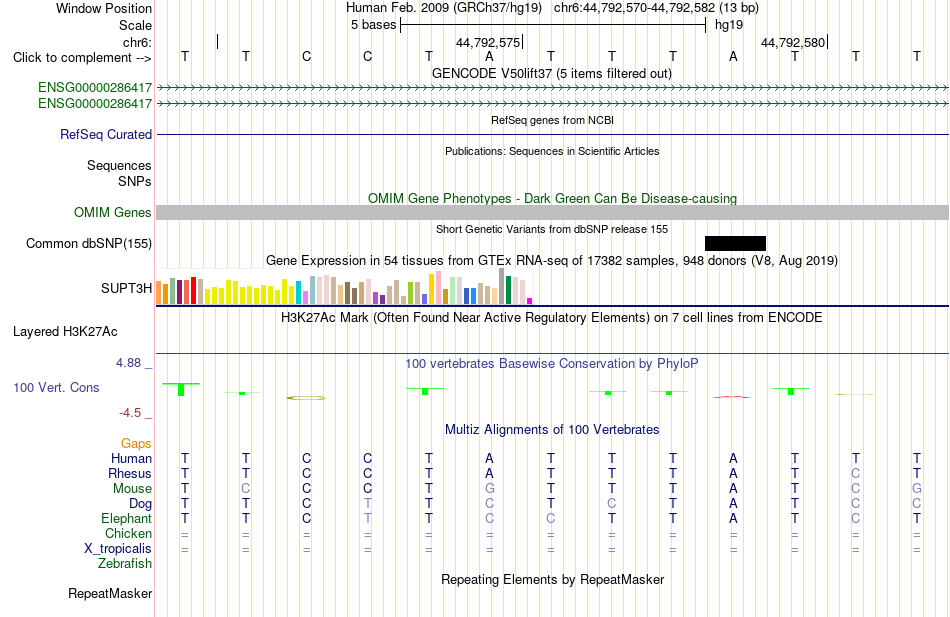The height and width of the screenshot is (617, 950).
Task: Open Publications: Sequences in Scientific Articles title
Action: (552, 151)
